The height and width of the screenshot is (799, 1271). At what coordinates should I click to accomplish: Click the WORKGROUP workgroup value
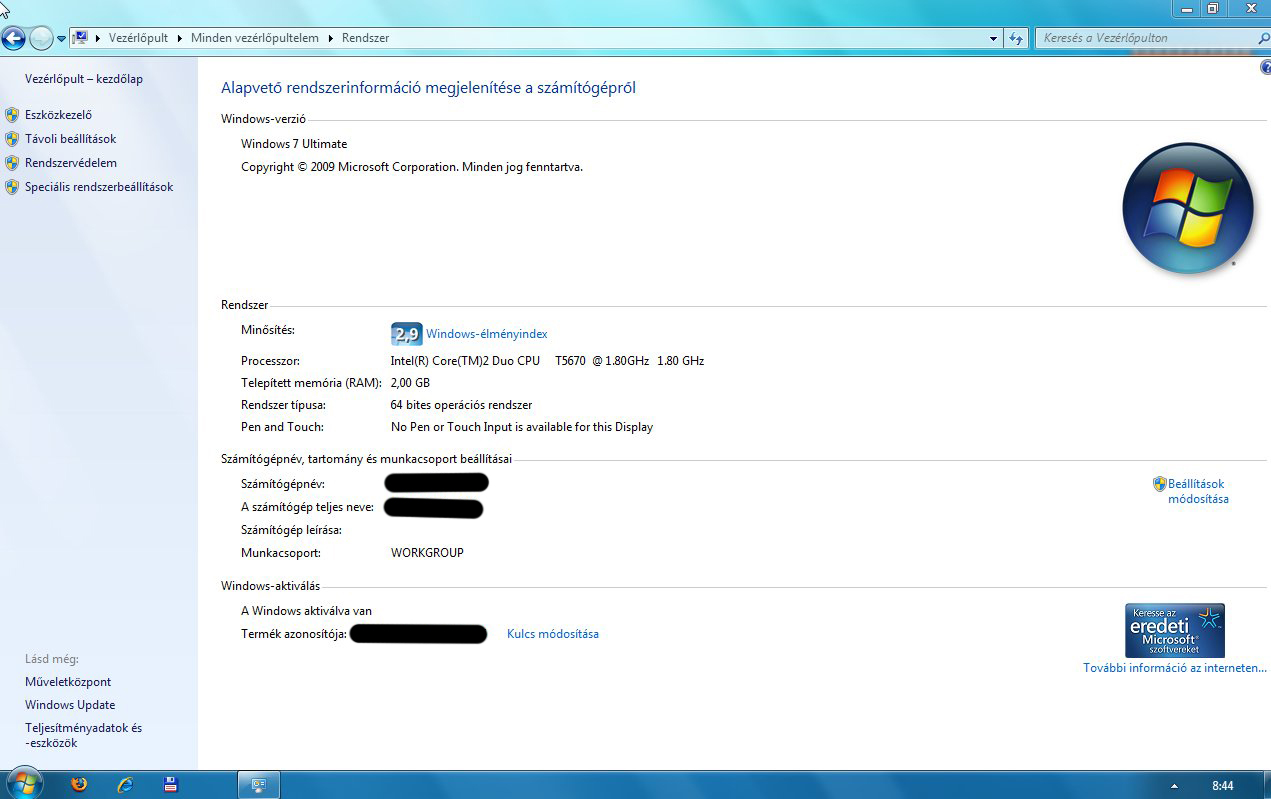[x=427, y=553]
